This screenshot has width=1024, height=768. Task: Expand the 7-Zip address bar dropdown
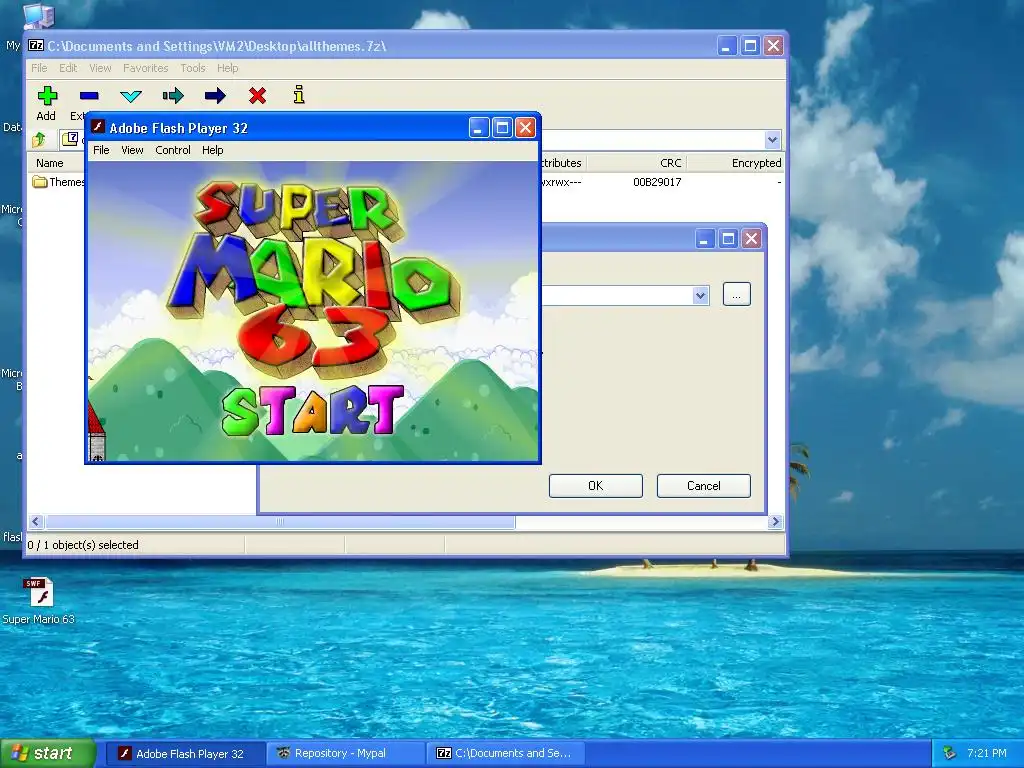click(x=773, y=139)
